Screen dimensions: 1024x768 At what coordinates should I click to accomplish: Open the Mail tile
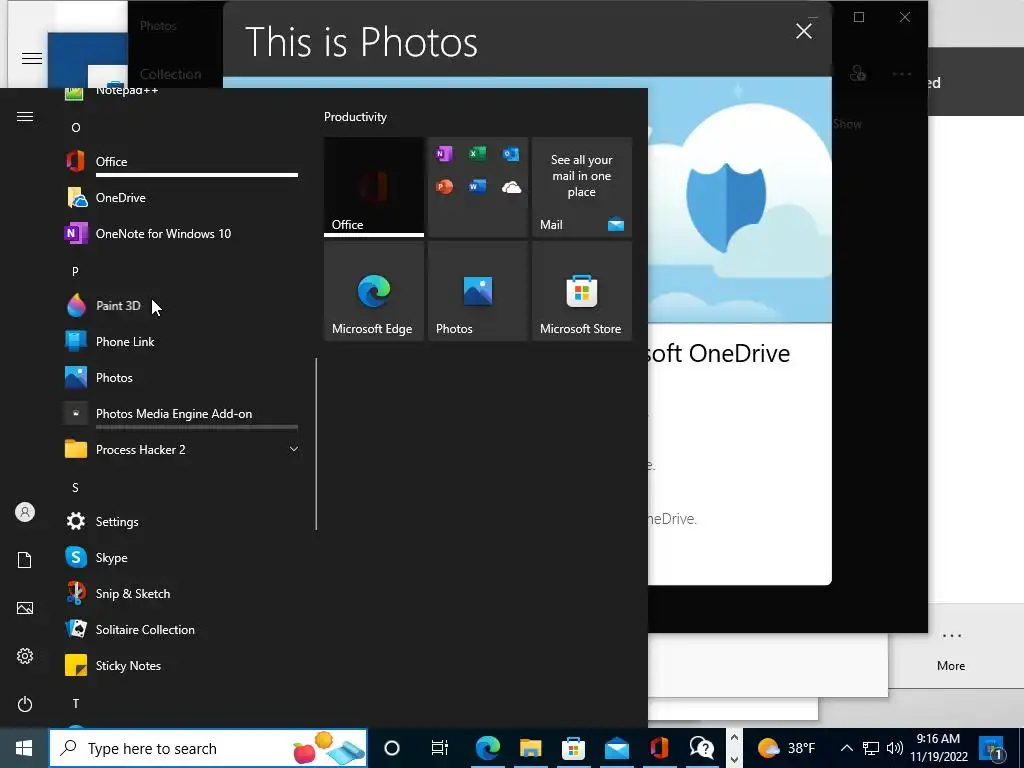[x=582, y=187]
